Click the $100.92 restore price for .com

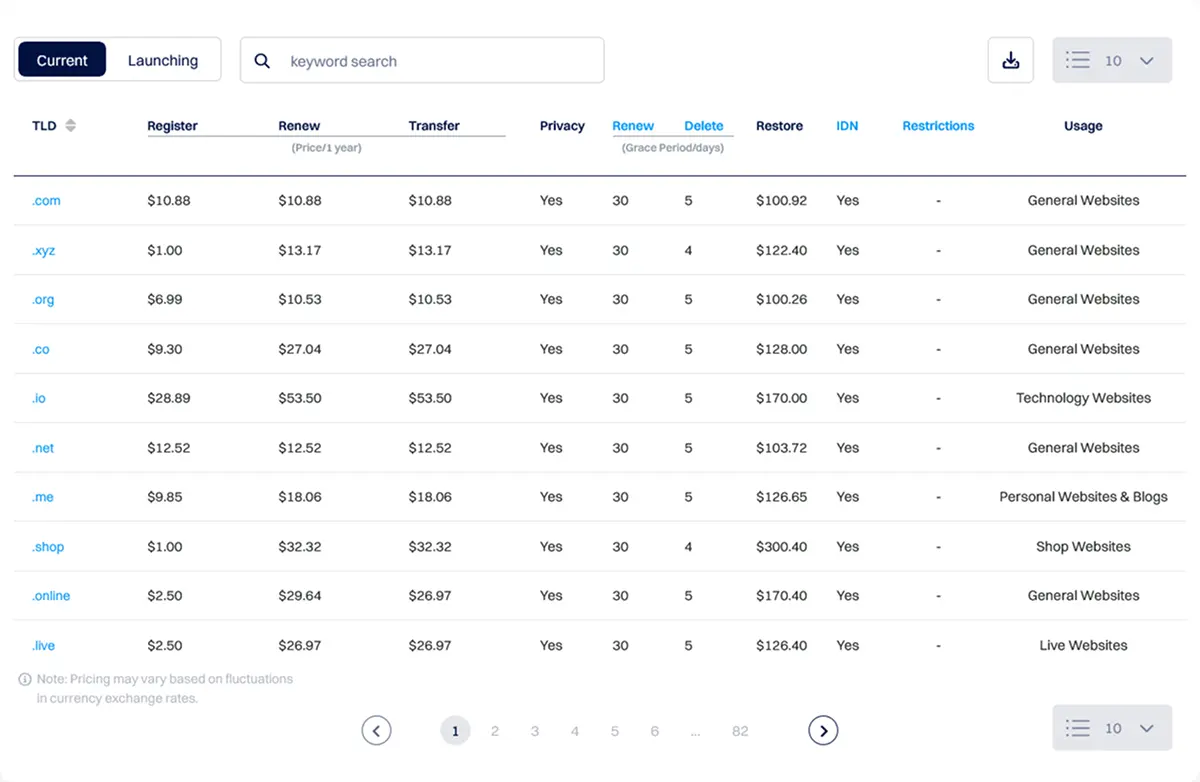[782, 200]
